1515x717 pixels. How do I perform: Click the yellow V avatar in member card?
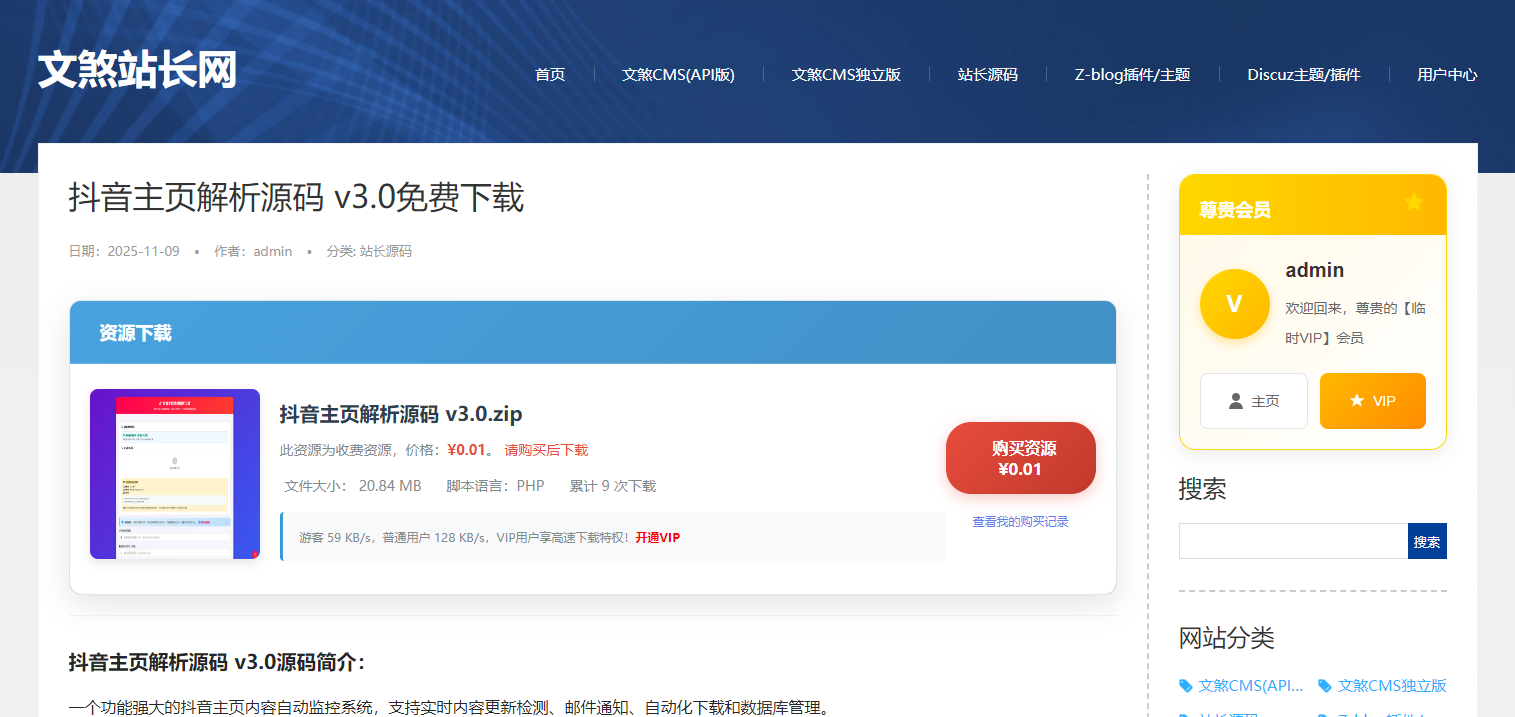click(x=1234, y=304)
